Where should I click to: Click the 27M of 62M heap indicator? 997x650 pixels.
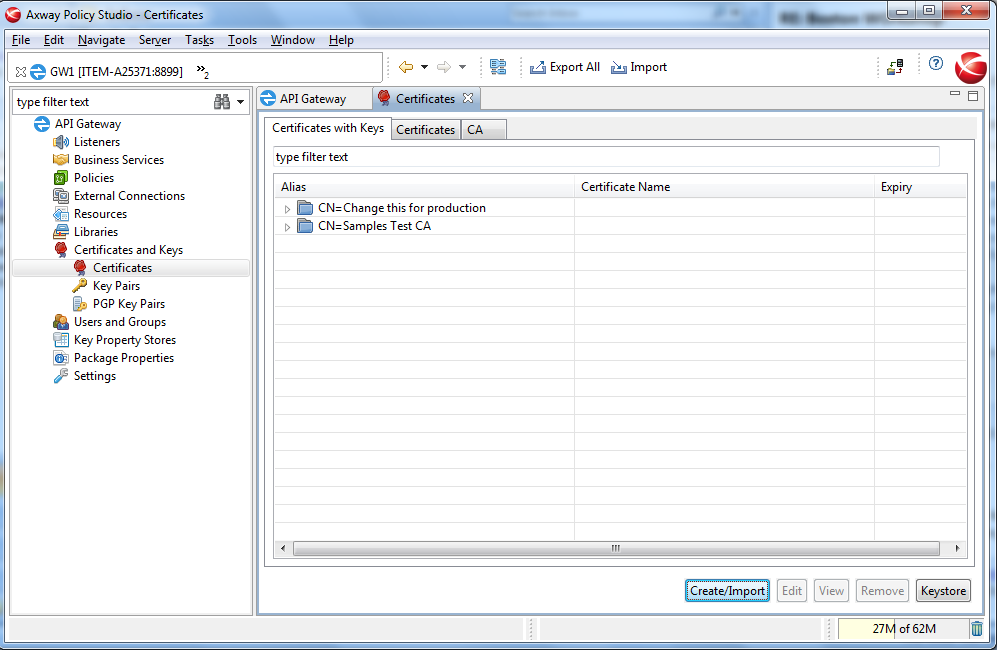(x=903, y=628)
